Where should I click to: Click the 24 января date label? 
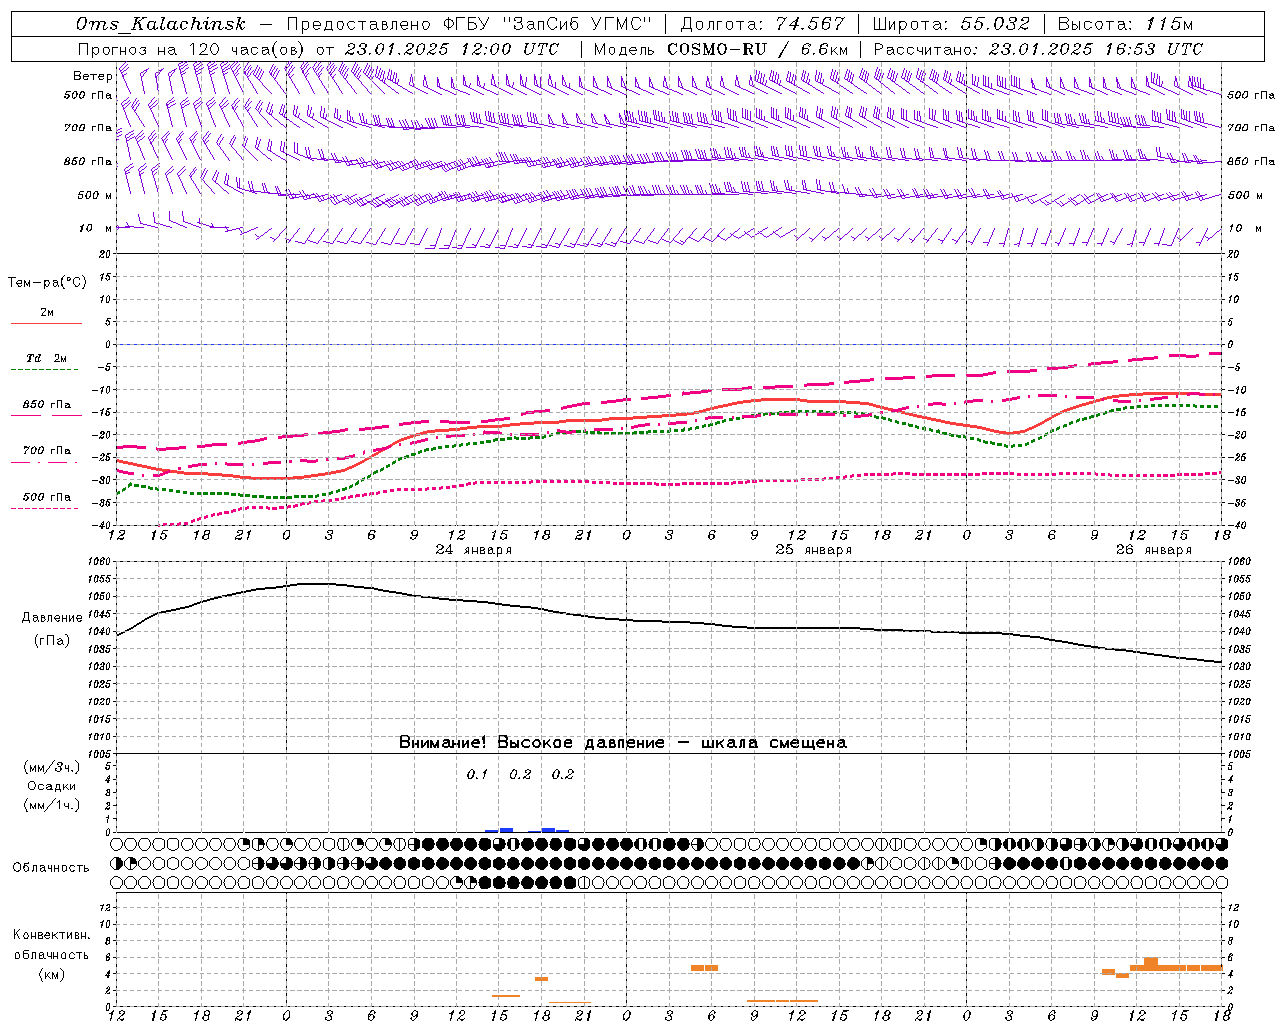[474, 550]
